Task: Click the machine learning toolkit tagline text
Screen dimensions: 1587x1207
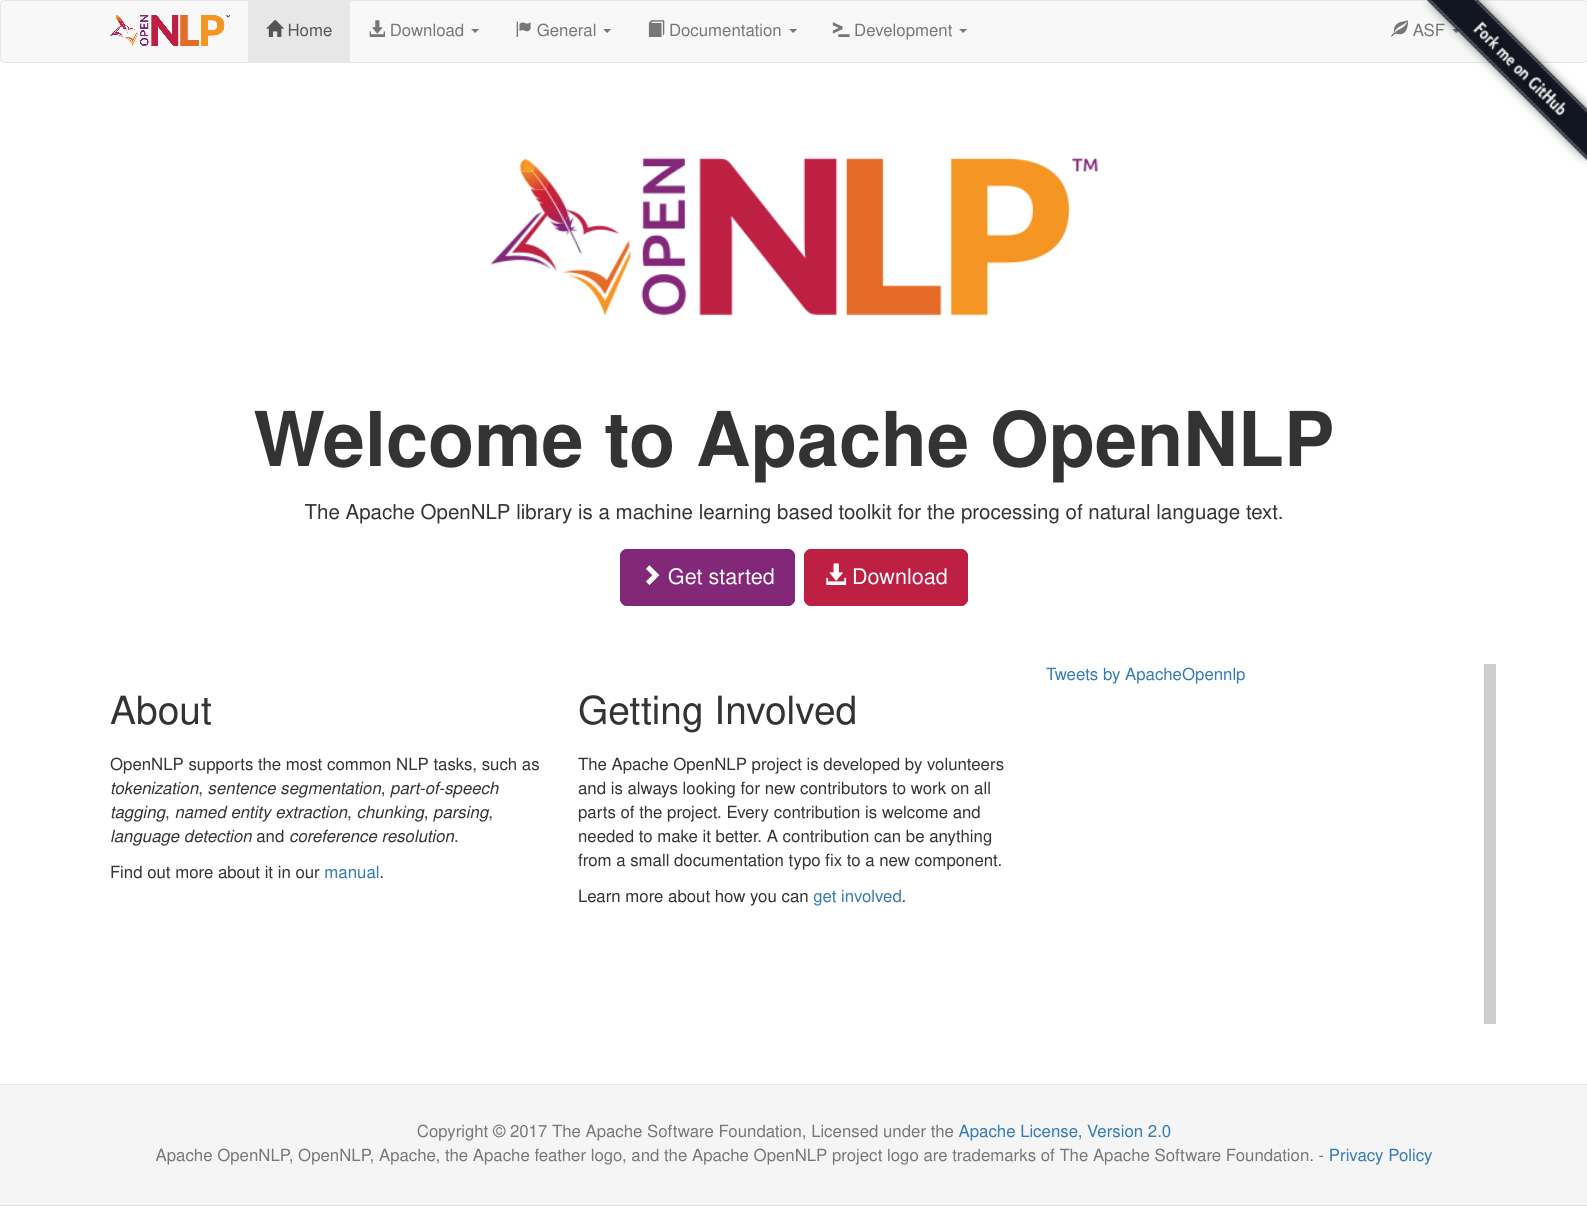Action: coord(794,512)
